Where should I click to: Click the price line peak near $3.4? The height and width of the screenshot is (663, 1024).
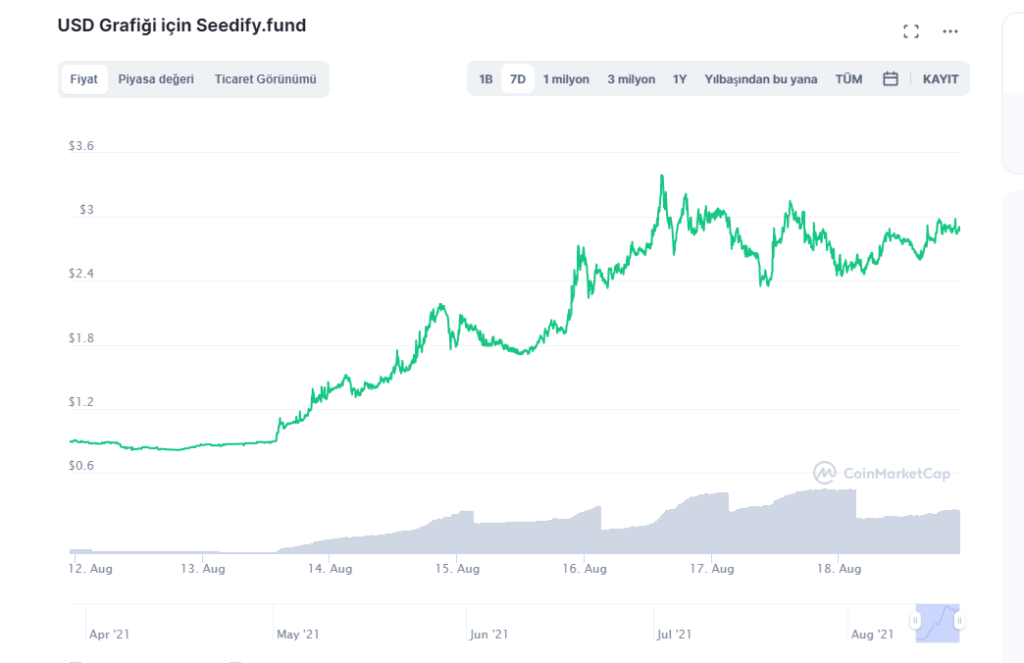(662, 177)
